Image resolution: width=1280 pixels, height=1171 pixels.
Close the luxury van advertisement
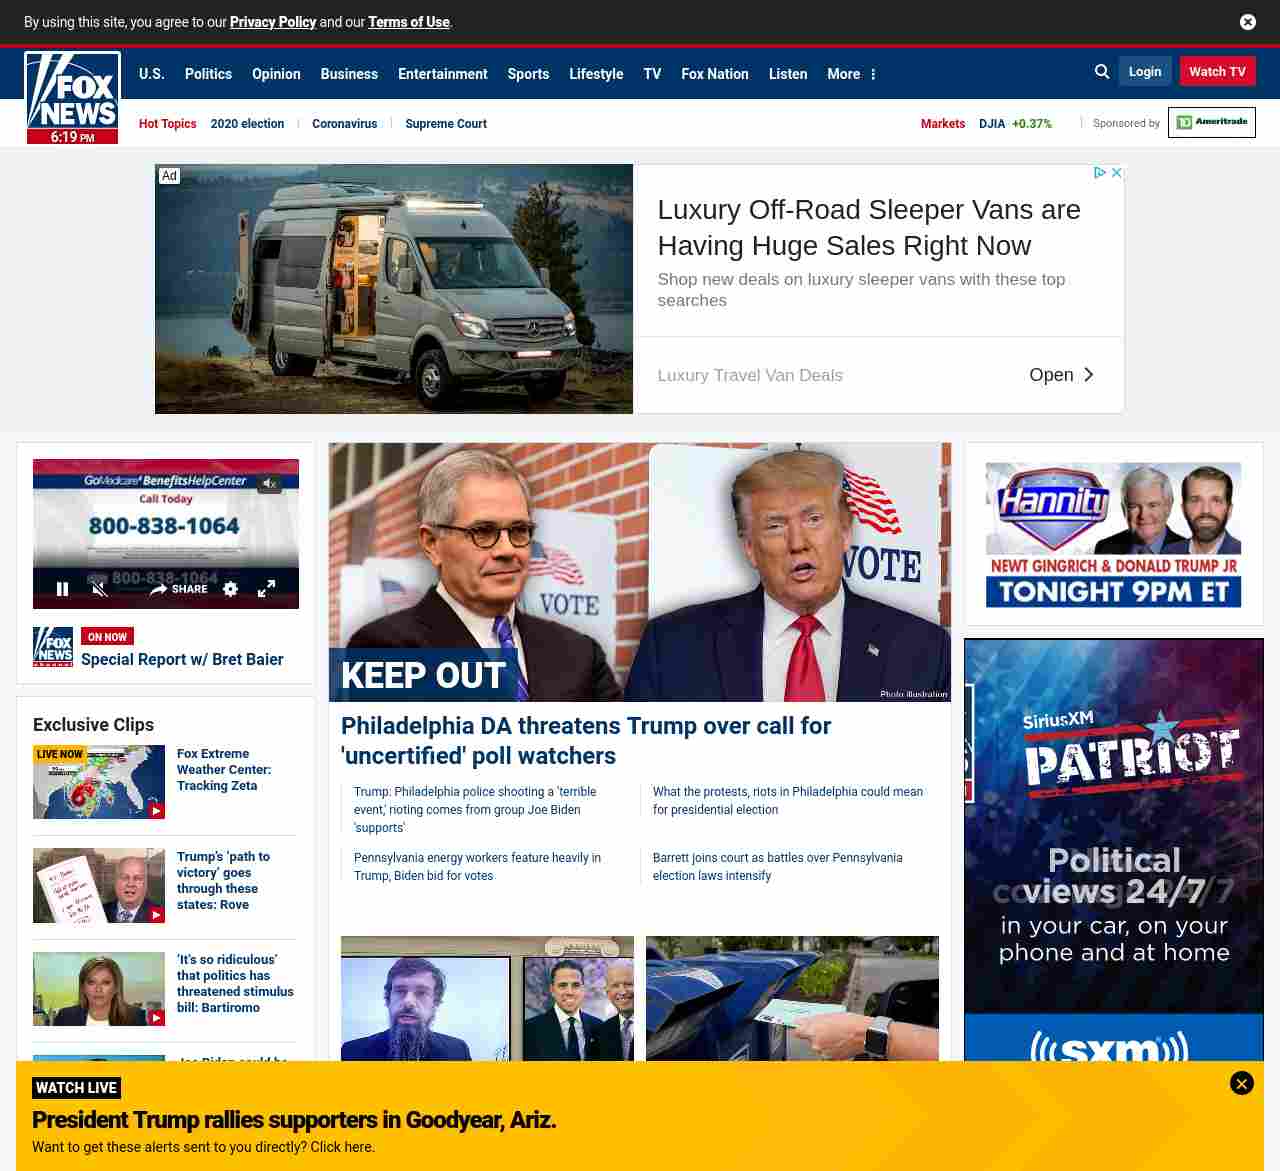(x=1117, y=173)
